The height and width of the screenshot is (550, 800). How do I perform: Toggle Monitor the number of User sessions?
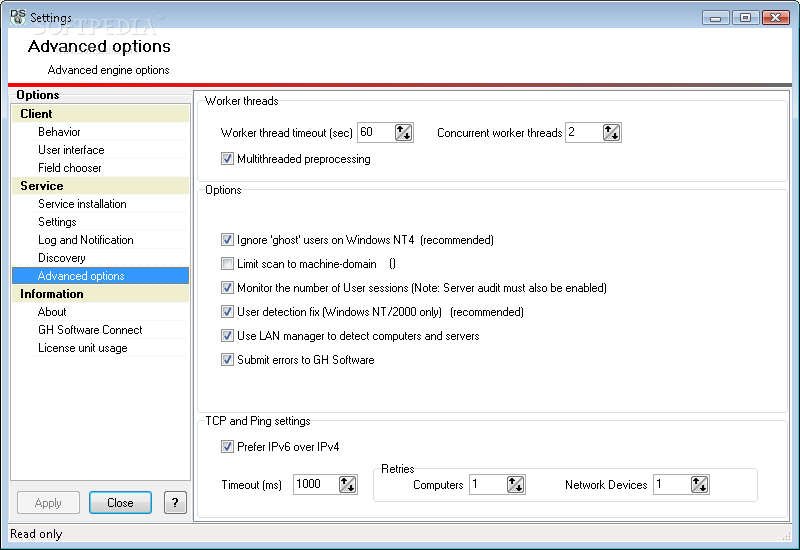[227, 288]
